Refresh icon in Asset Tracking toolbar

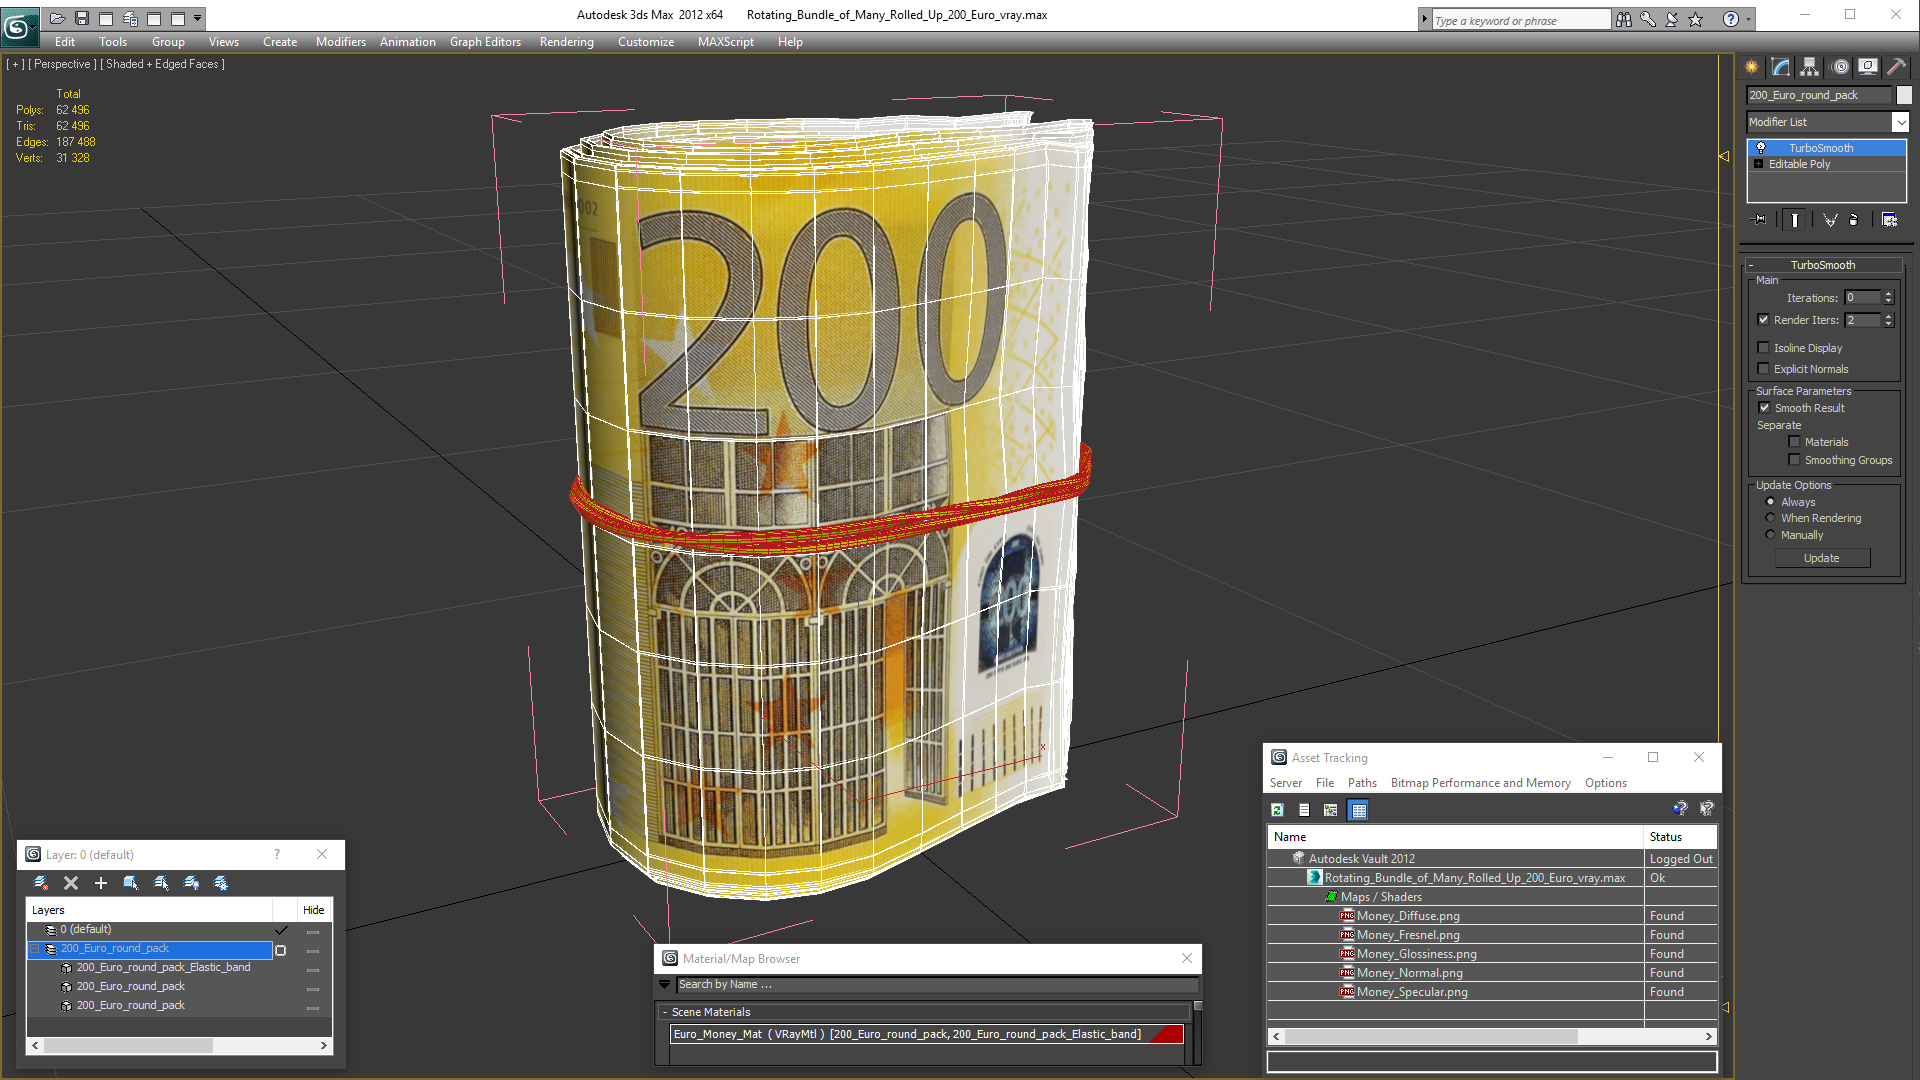click(1278, 810)
